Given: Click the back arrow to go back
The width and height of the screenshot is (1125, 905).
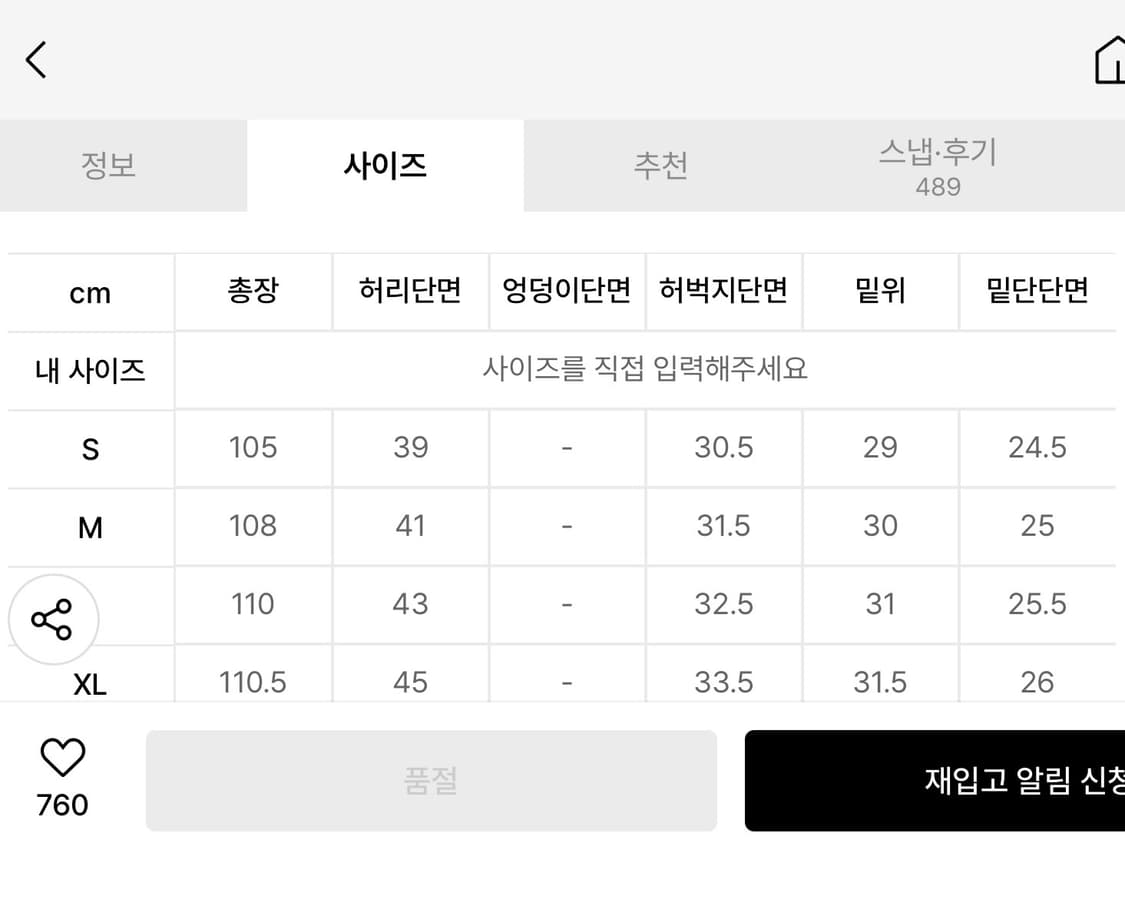Looking at the screenshot, I should pyautogui.click(x=37, y=59).
